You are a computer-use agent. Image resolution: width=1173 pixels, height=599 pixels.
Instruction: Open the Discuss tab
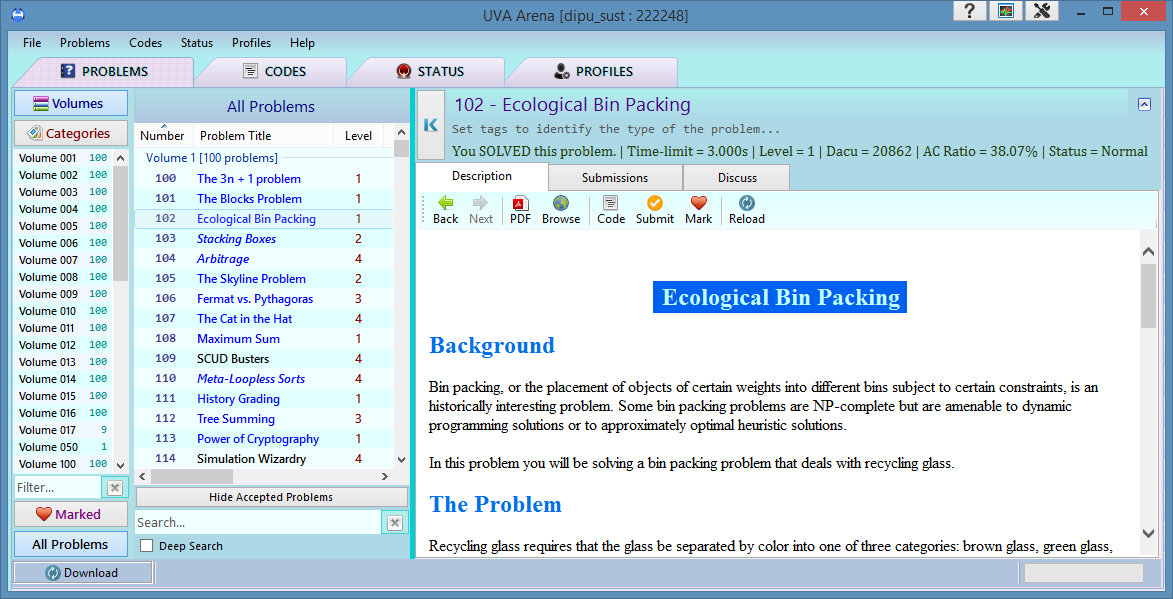pyautogui.click(x=737, y=178)
